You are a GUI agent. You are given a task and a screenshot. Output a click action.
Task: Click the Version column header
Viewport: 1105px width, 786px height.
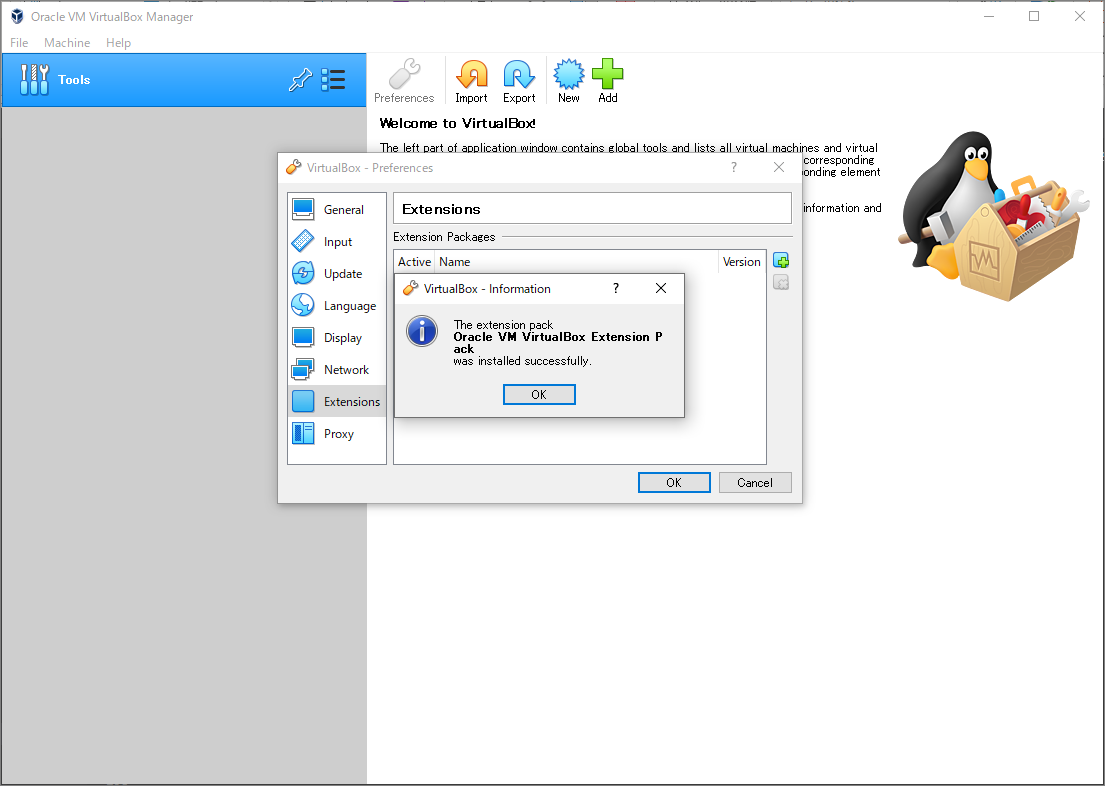(x=741, y=262)
